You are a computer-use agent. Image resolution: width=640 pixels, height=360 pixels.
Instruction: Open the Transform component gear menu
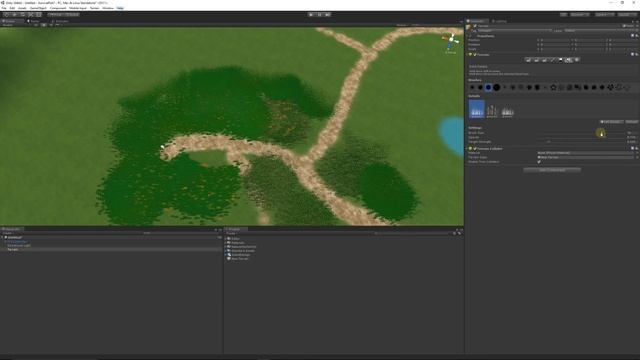(x=637, y=36)
